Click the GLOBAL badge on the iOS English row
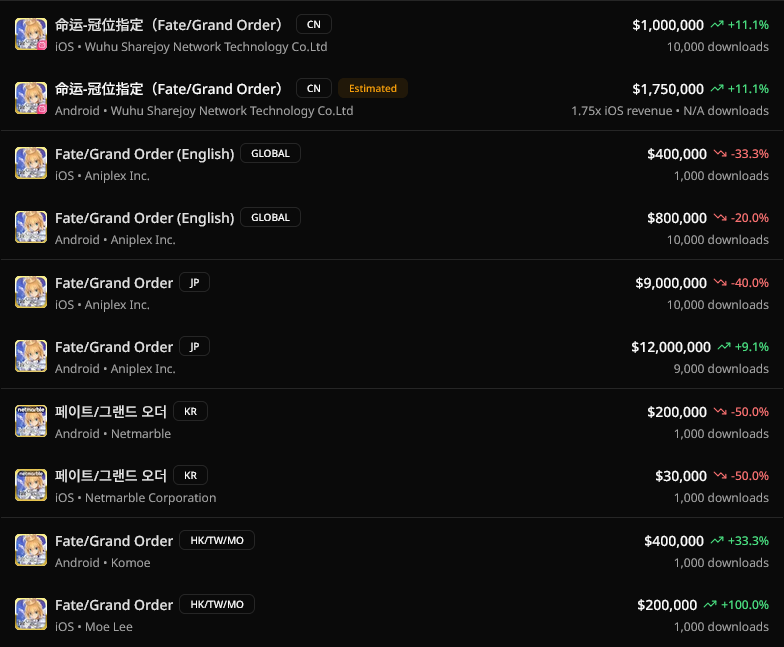 (x=270, y=154)
